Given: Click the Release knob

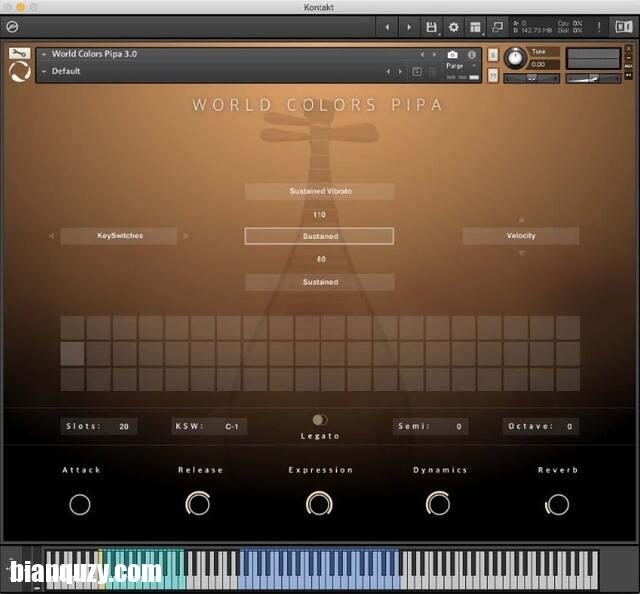Looking at the screenshot, I should pos(198,504).
